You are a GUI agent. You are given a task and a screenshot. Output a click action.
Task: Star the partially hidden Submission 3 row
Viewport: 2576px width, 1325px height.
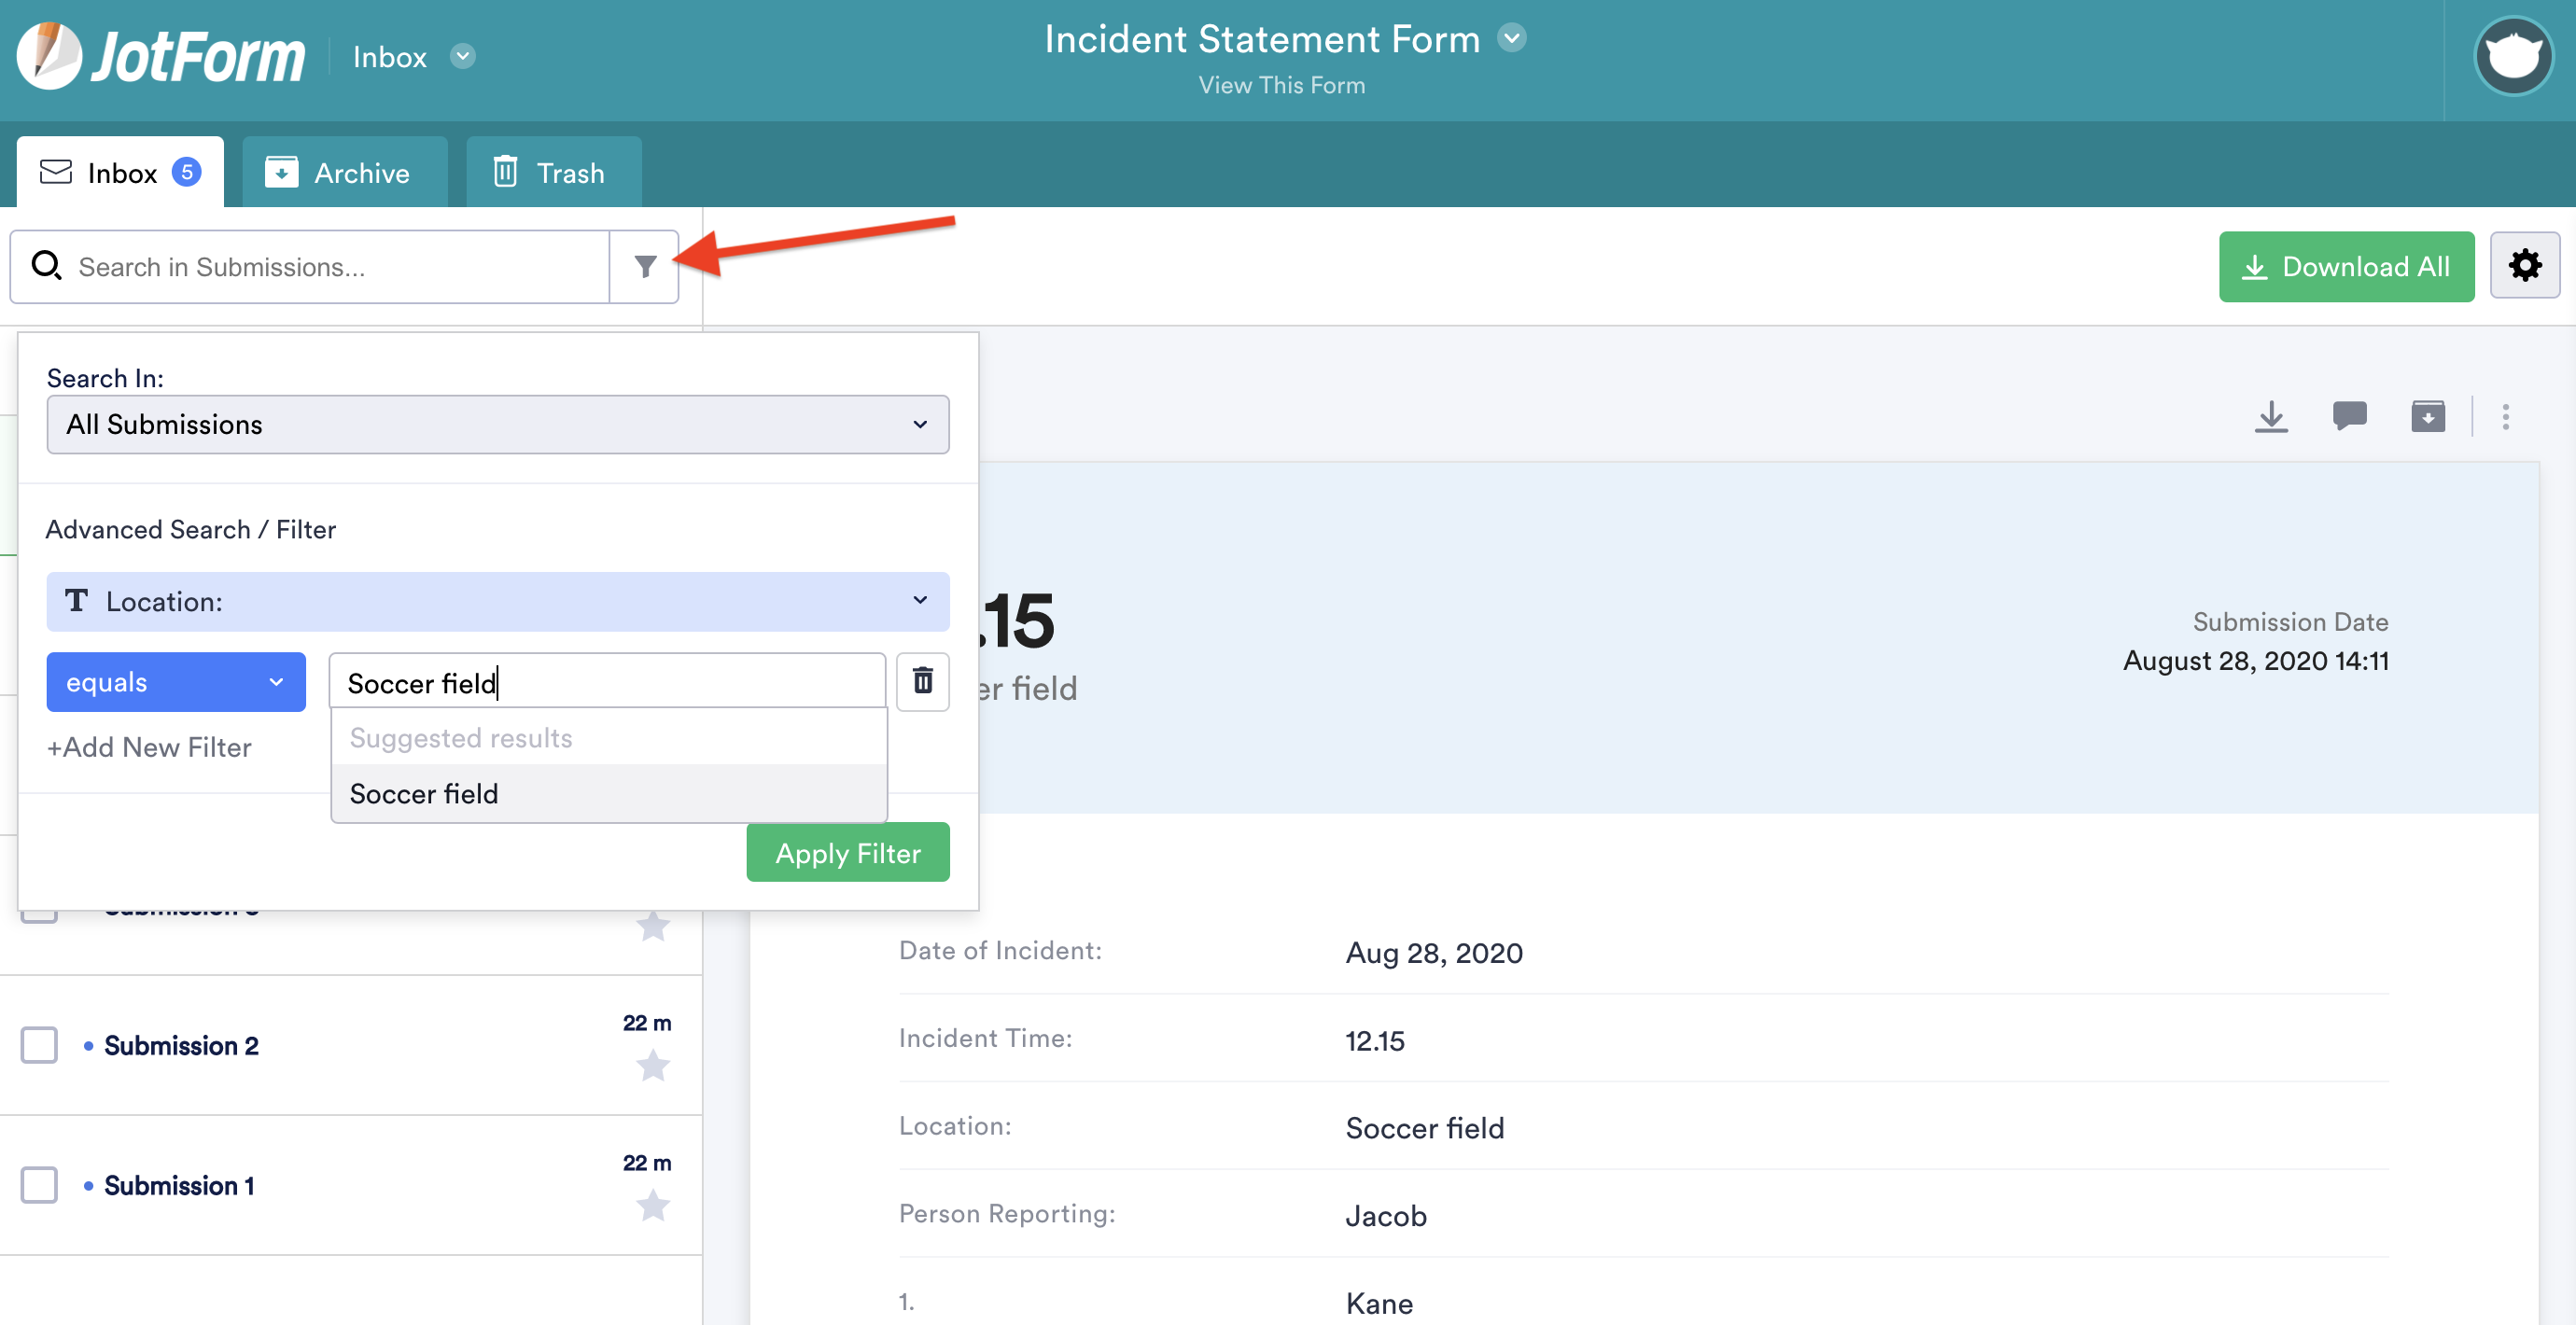(x=653, y=926)
